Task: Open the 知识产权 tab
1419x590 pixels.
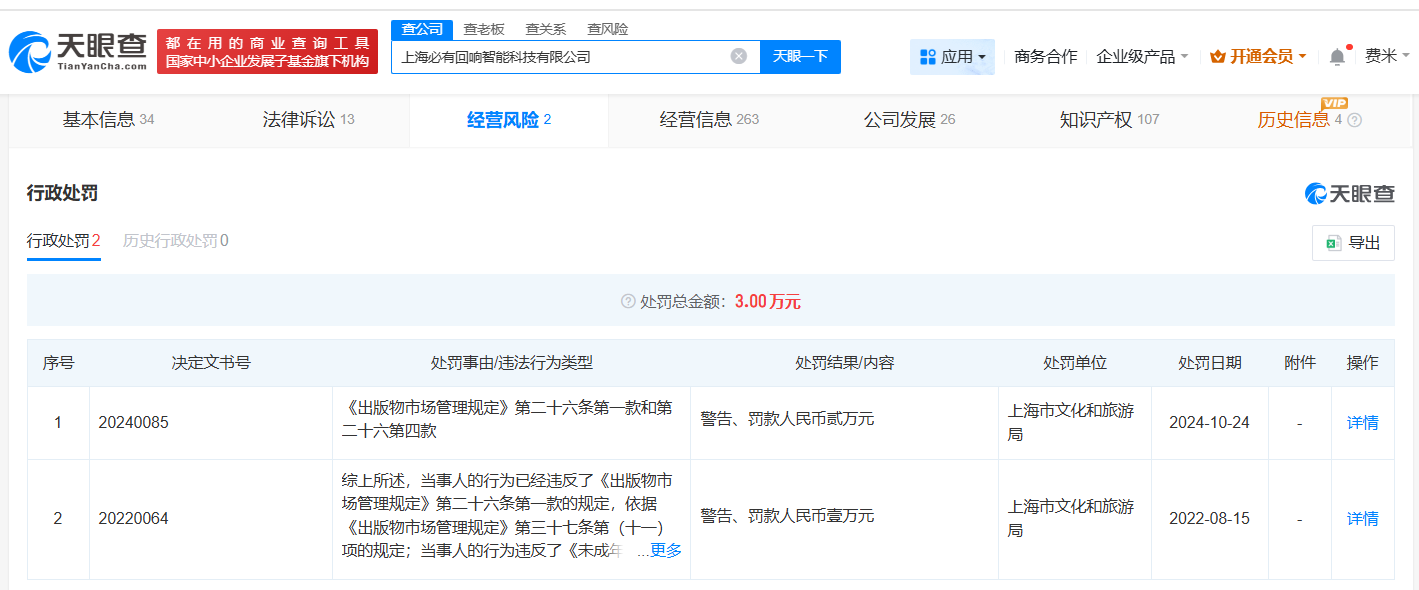Action: point(1108,120)
